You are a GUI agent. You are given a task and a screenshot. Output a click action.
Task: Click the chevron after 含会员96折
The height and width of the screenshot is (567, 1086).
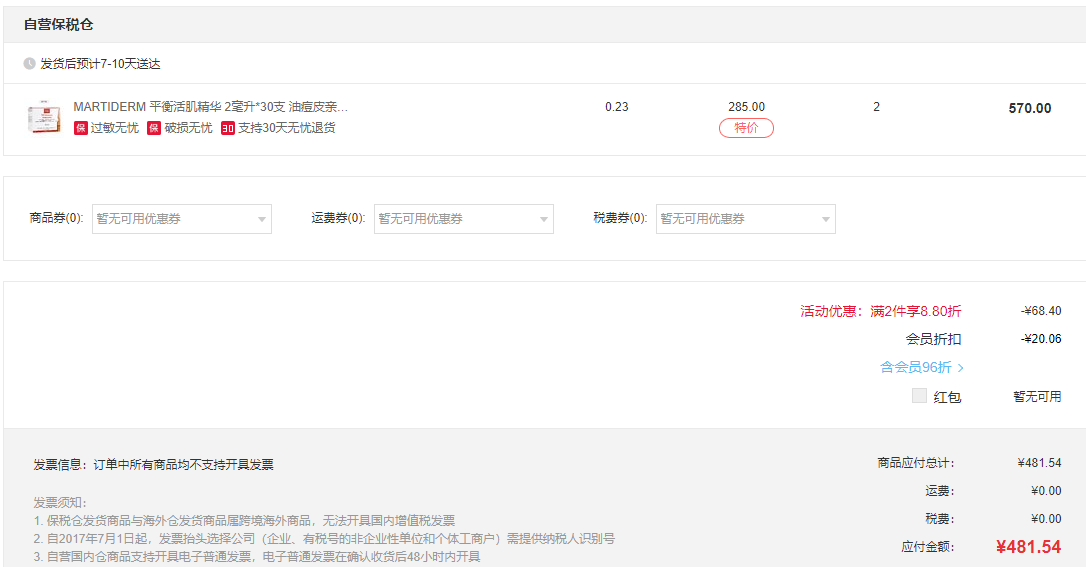(960, 368)
